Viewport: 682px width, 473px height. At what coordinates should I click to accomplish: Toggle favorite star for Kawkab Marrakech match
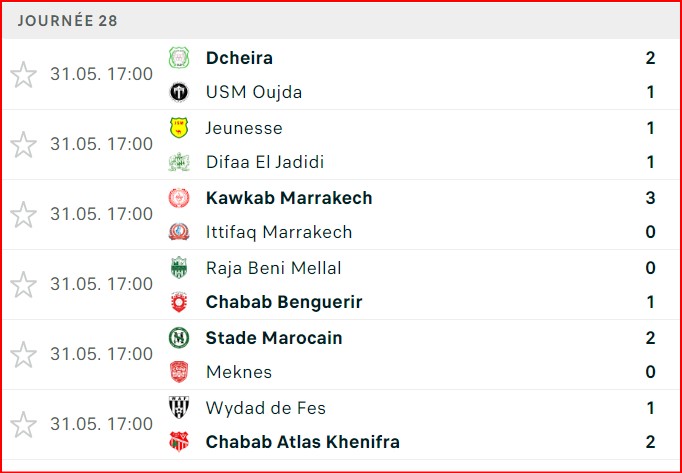coord(23,215)
